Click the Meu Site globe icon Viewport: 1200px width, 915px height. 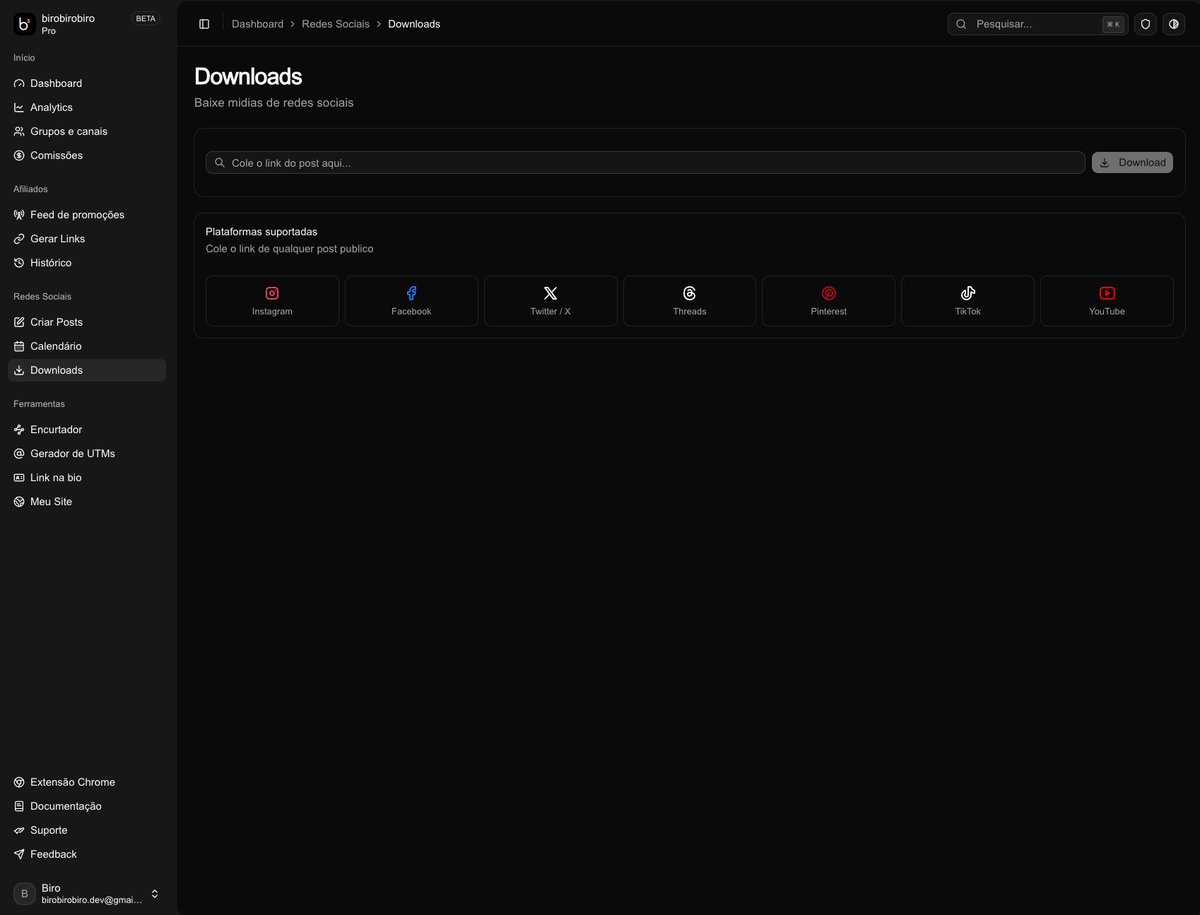(19, 502)
